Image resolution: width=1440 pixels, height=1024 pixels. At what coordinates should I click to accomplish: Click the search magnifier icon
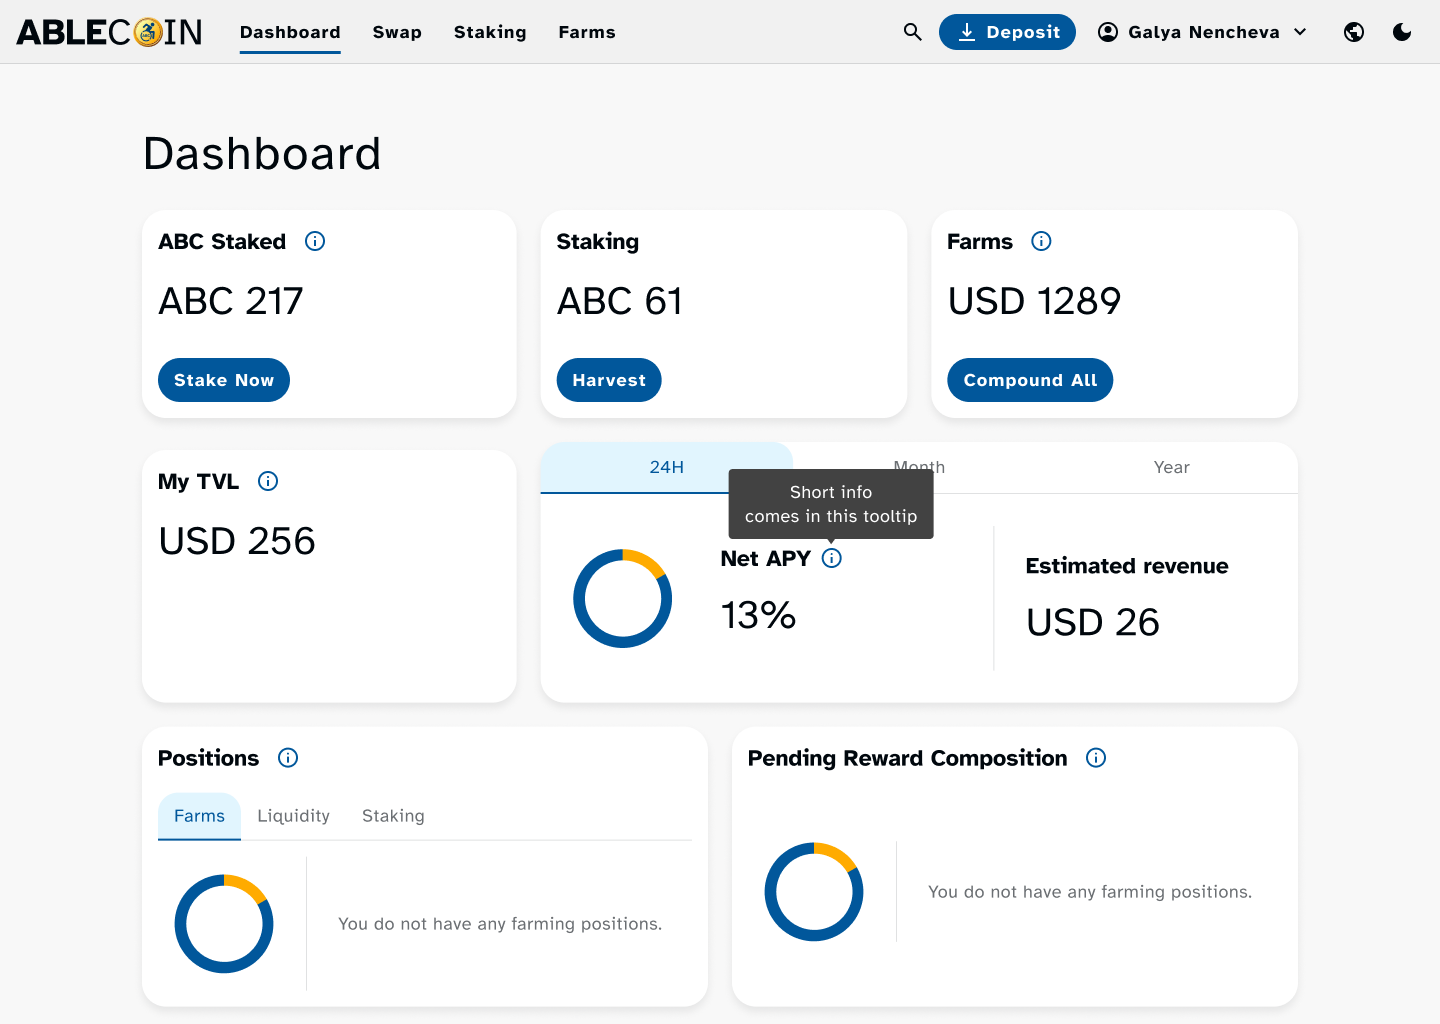point(912,32)
